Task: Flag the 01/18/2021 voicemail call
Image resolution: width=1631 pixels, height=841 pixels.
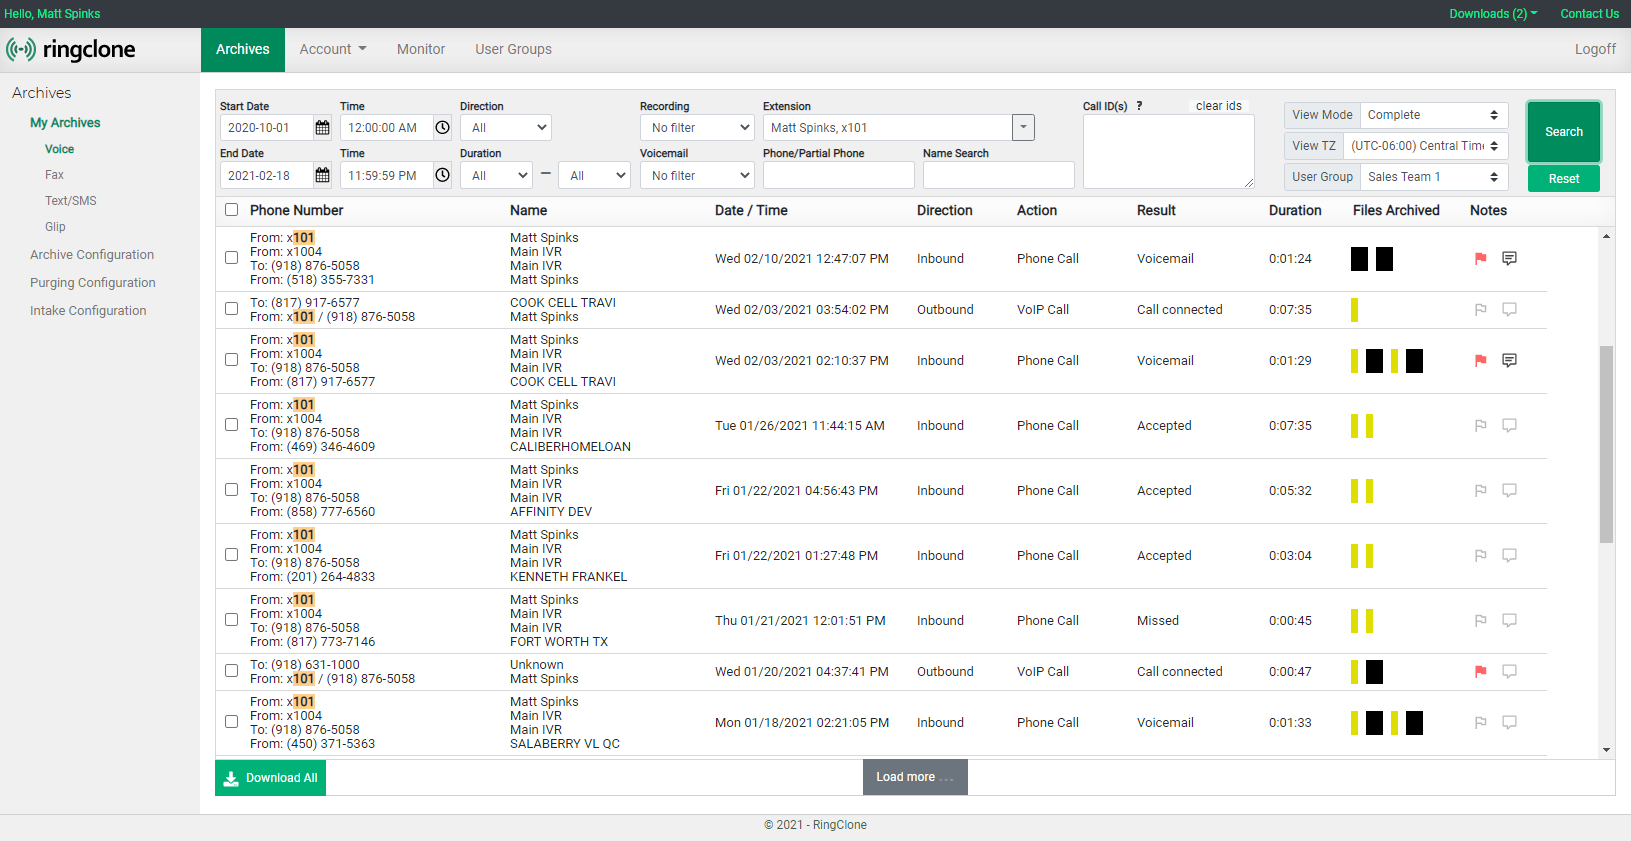Action: [1480, 723]
